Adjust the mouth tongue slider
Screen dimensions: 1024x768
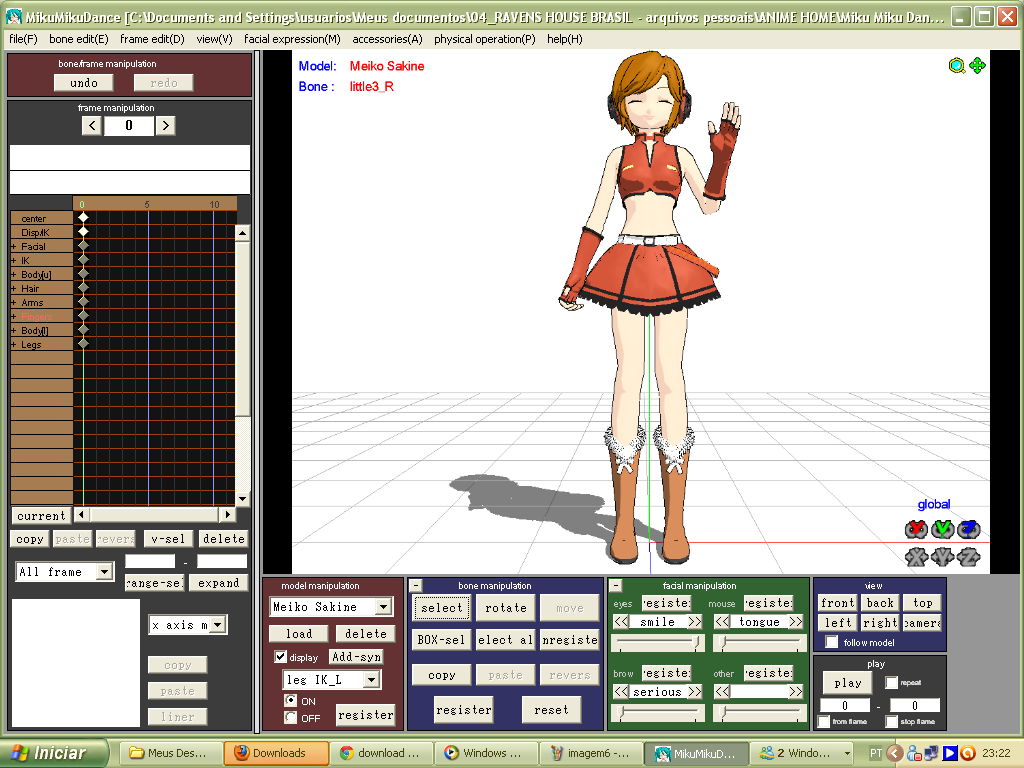pyautogui.click(x=760, y=643)
